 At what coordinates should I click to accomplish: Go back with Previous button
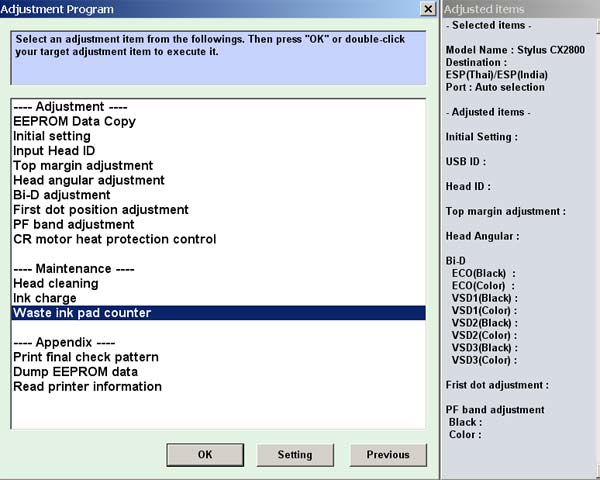pyautogui.click(x=388, y=454)
